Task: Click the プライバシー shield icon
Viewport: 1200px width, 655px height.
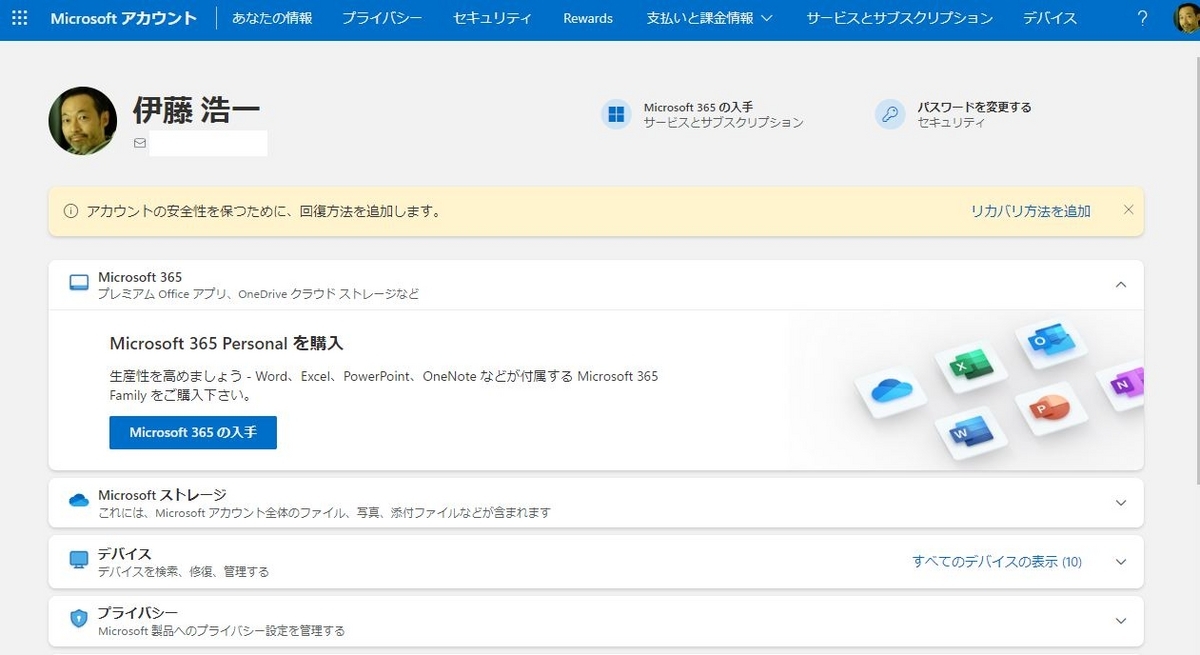Action: (79, 619)
